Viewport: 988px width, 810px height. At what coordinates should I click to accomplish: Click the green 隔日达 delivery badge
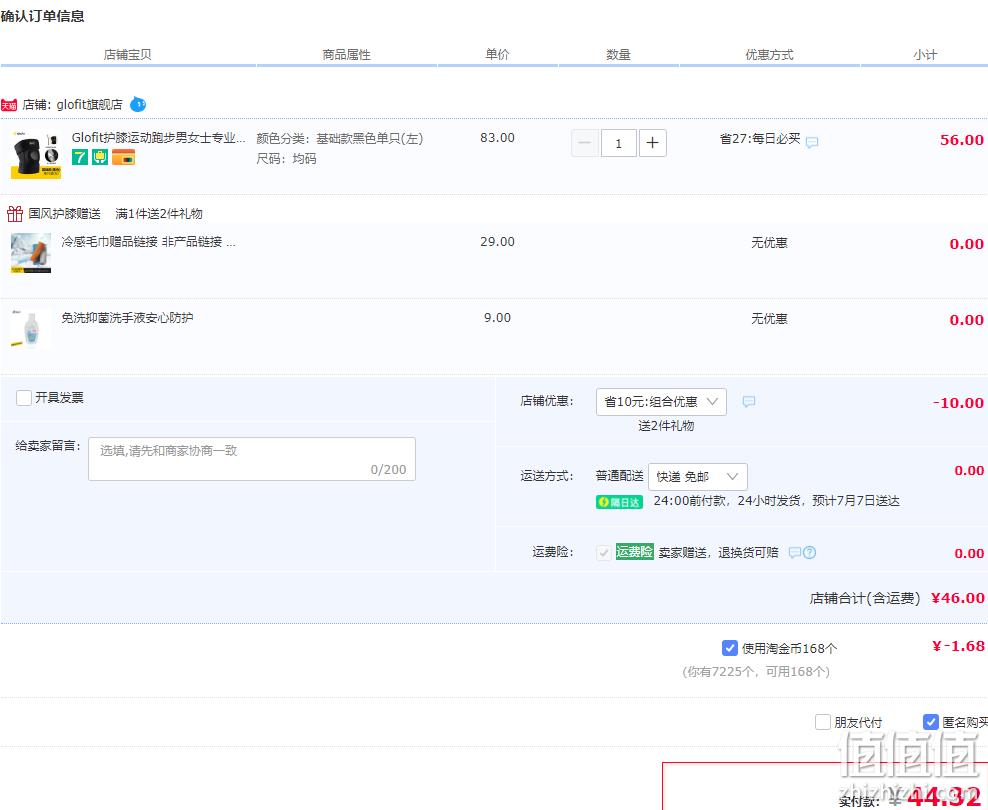point(619,502)
